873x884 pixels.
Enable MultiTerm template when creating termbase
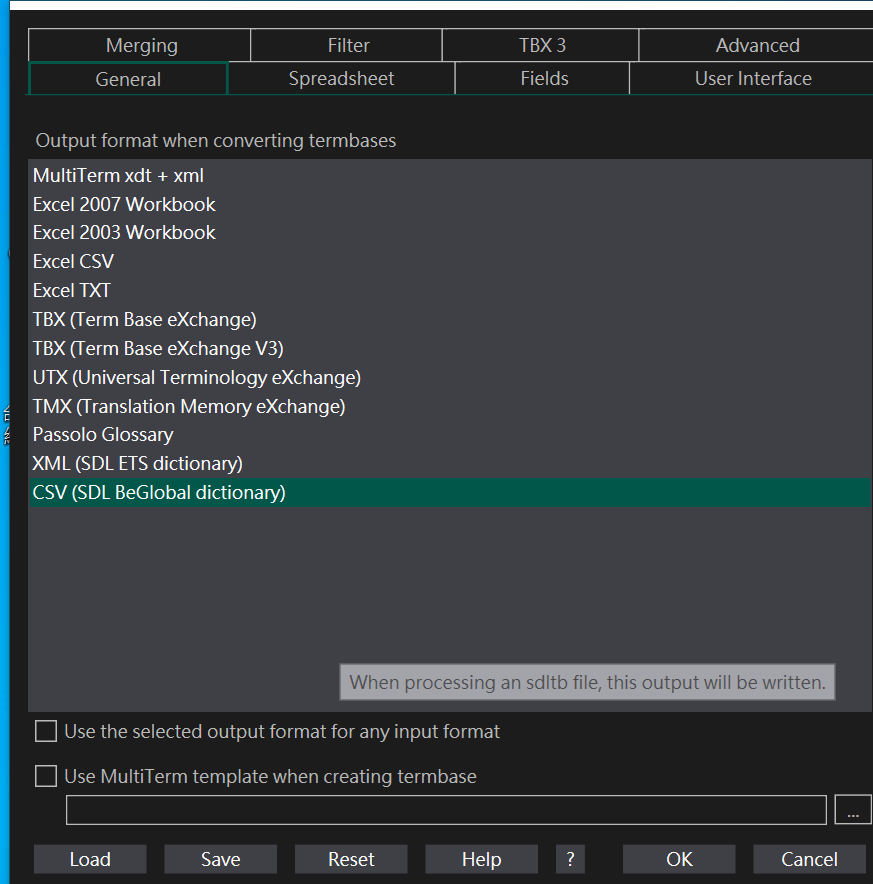45,776
